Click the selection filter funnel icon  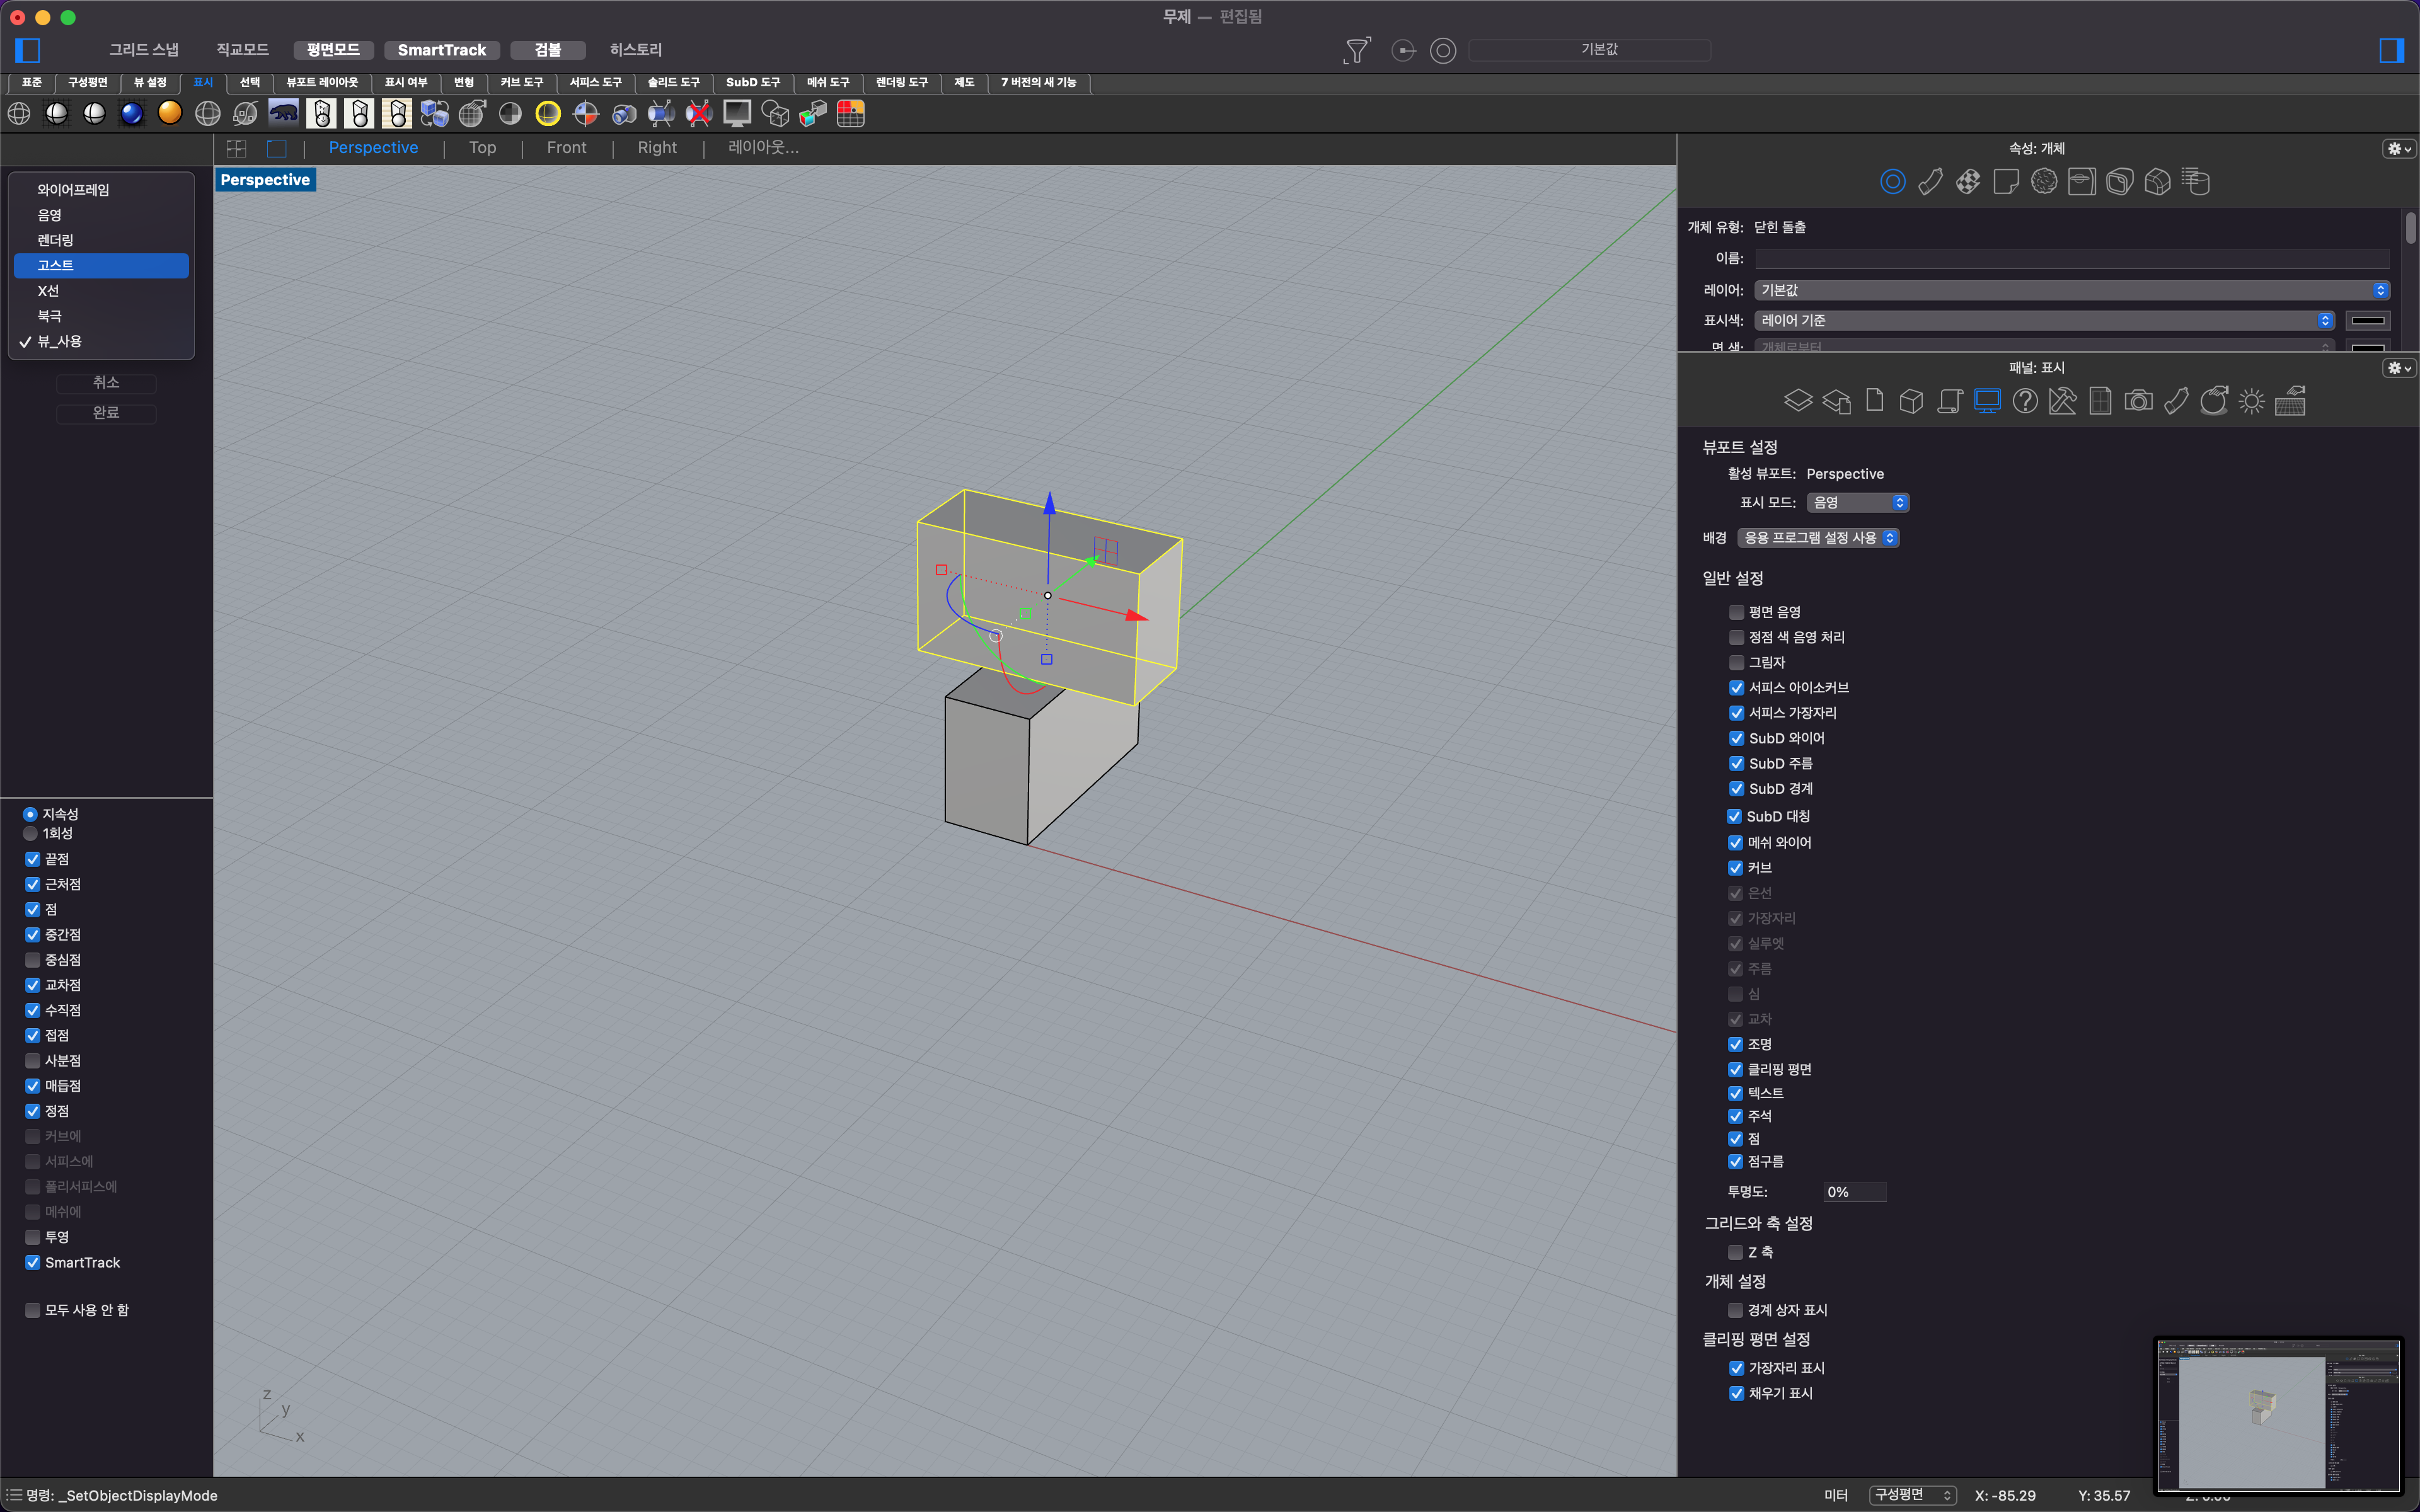[1357, 50]
